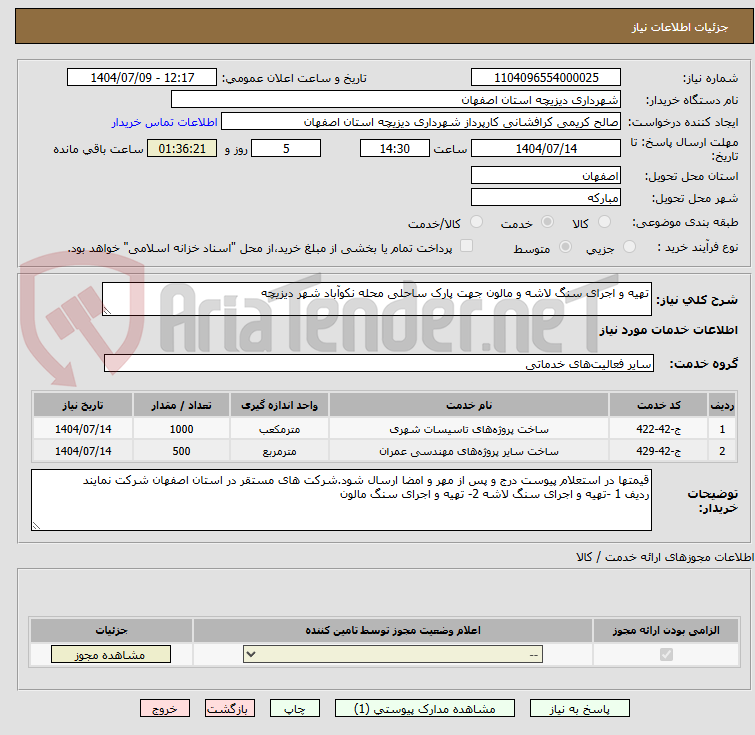Click the گروه خدمت field

(378, 363)
